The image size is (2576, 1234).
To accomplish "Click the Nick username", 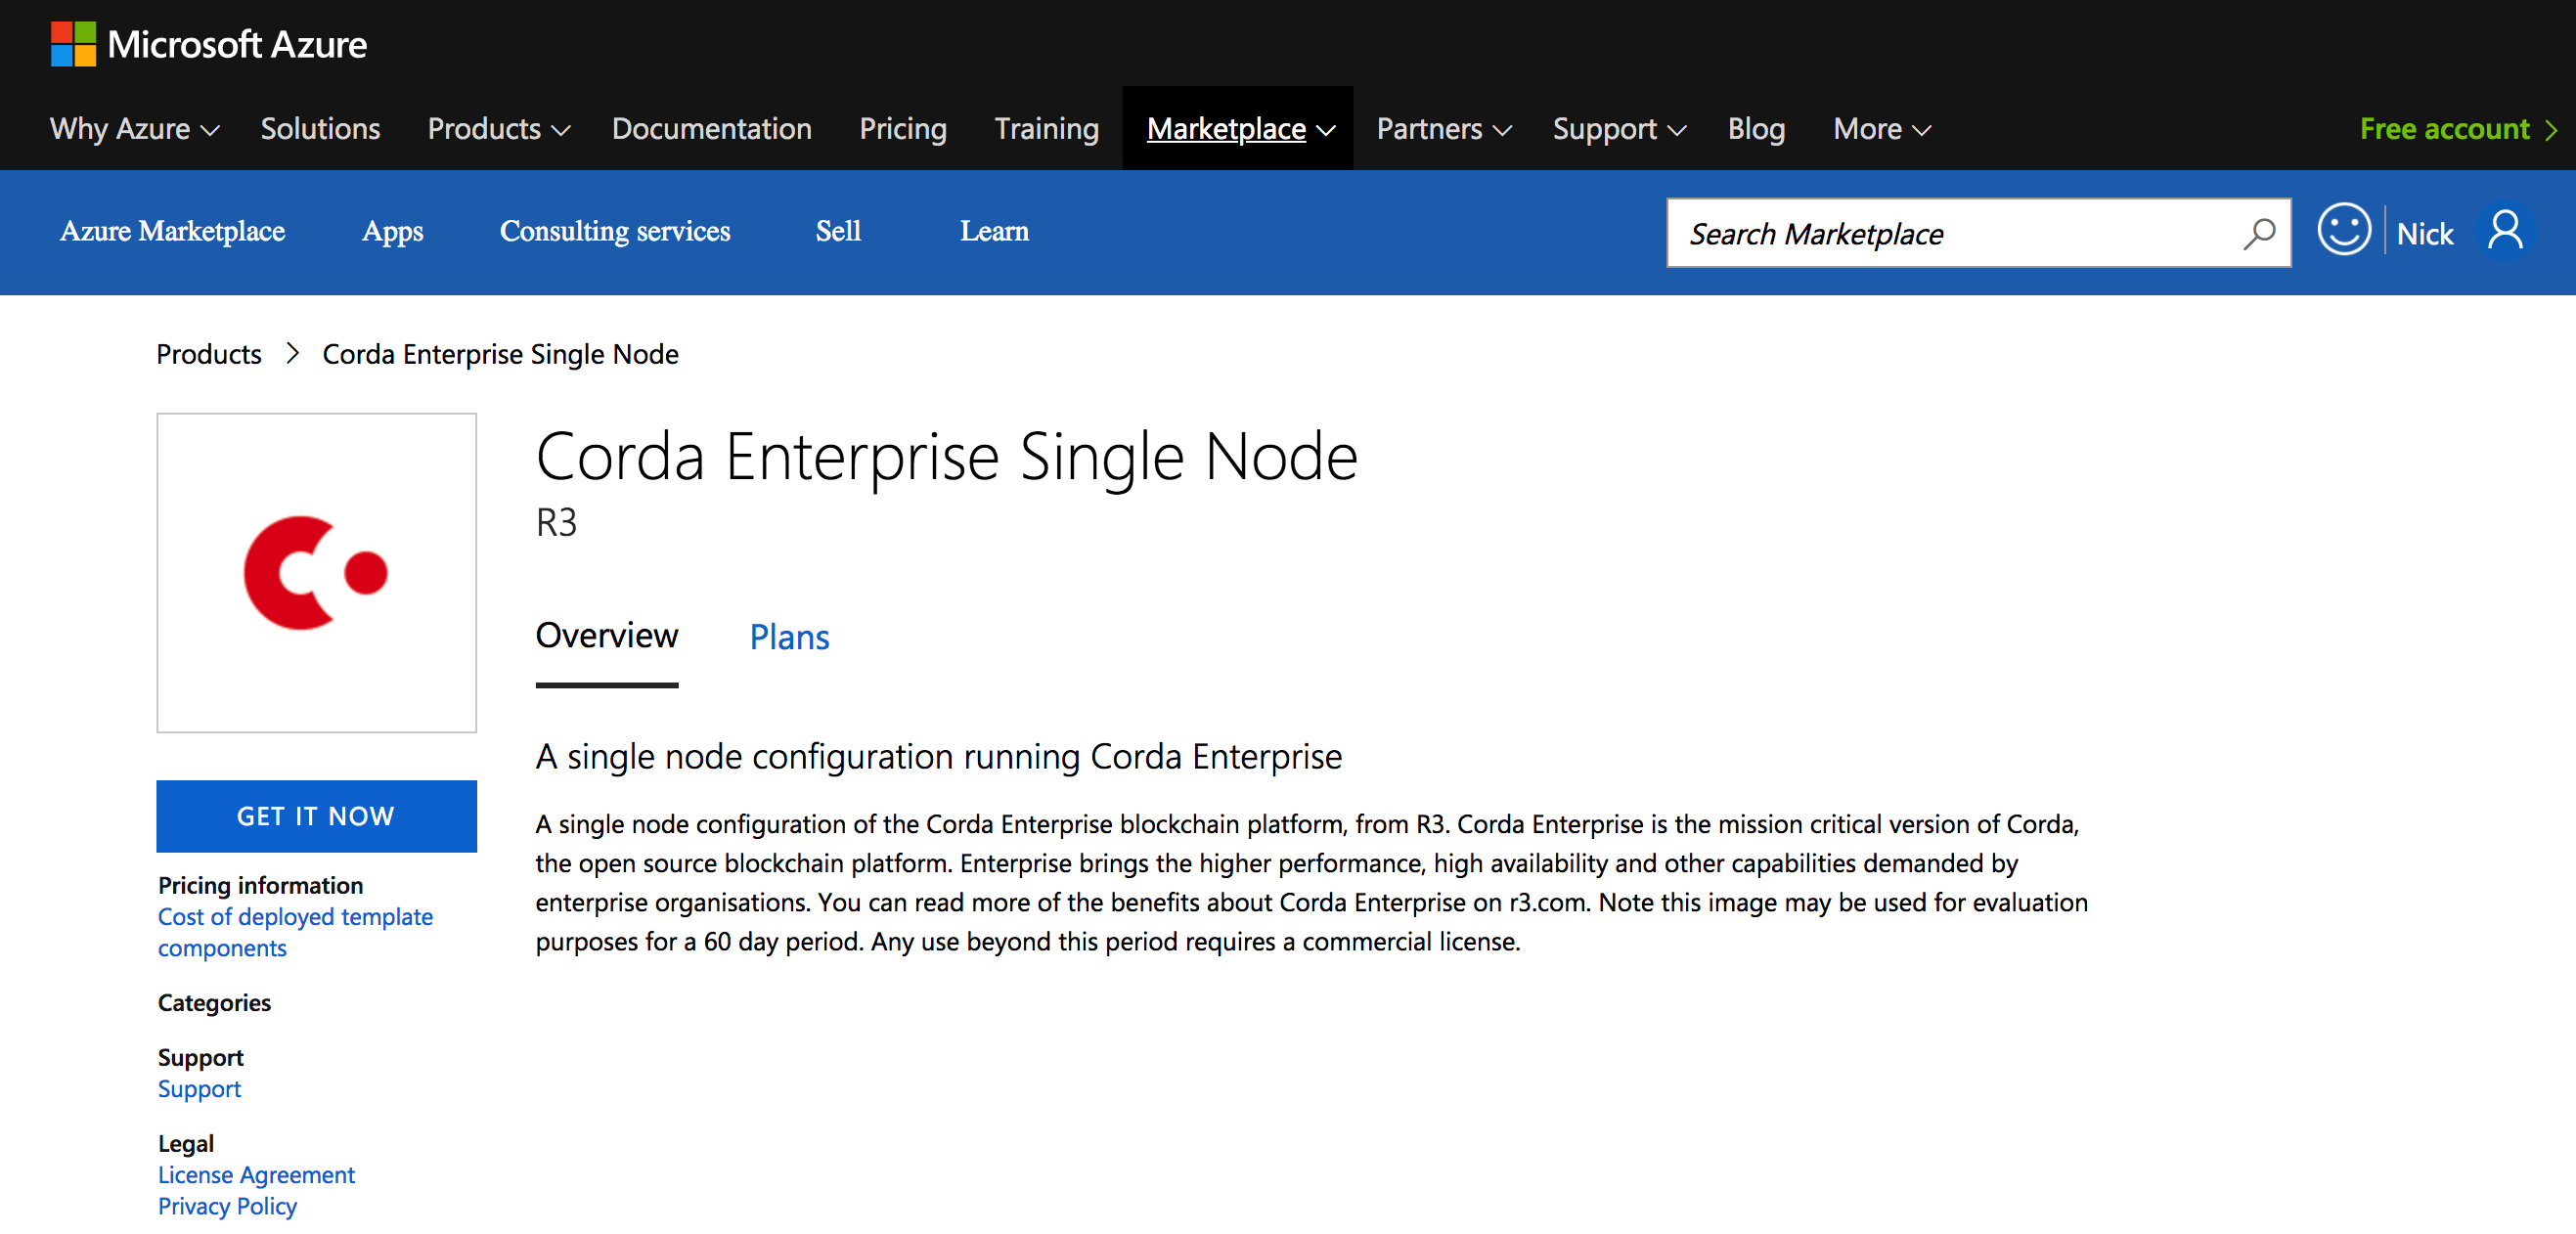I will (x=2424, y=233).
